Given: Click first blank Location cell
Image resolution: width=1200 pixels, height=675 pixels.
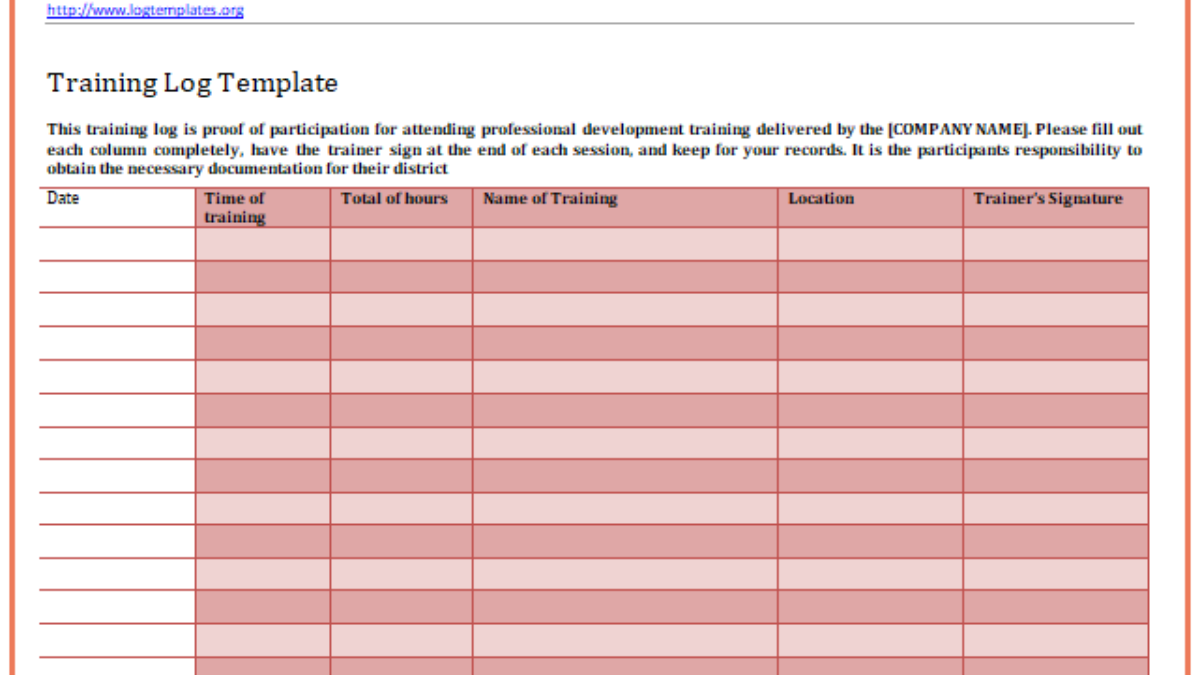Looking at the screenshot, I should pos(870,244).
